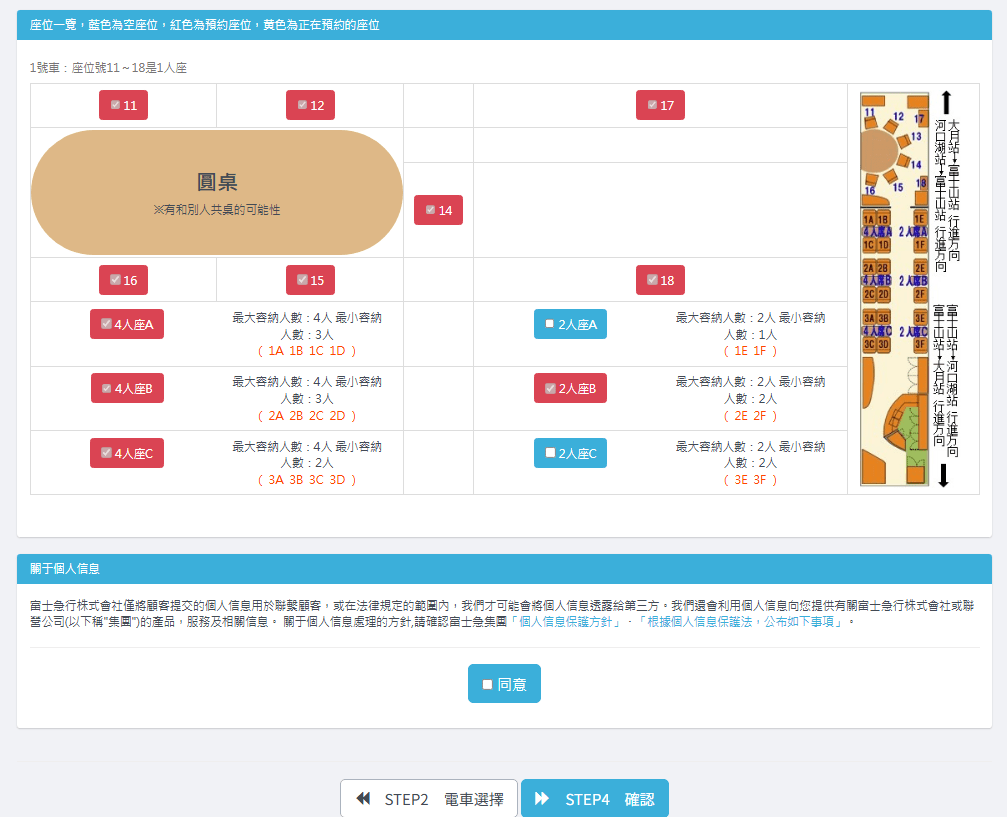Proceed to STEP4 確認

pos(595,799)
